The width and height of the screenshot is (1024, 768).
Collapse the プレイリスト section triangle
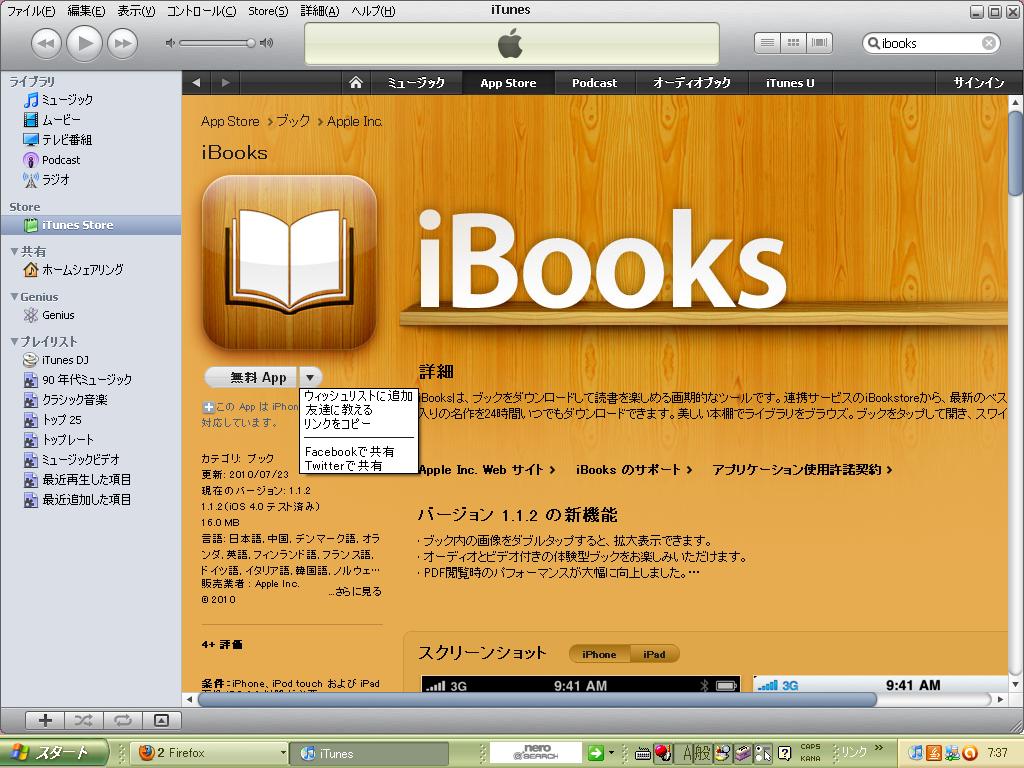pyautogui.click(x=14, y=342)
